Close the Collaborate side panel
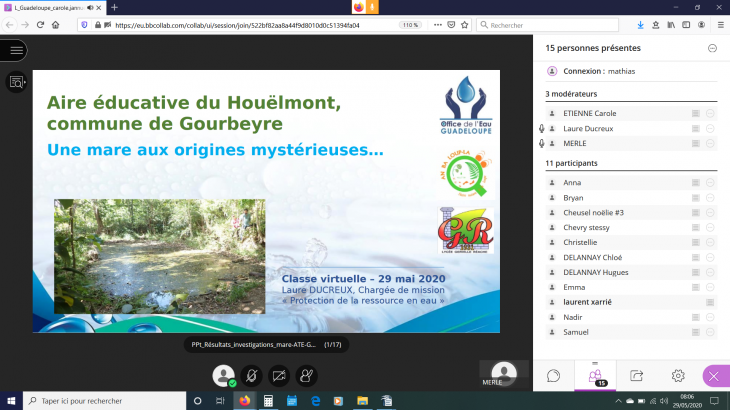Viewport: 730px width, 410px height. click(715, 376)
